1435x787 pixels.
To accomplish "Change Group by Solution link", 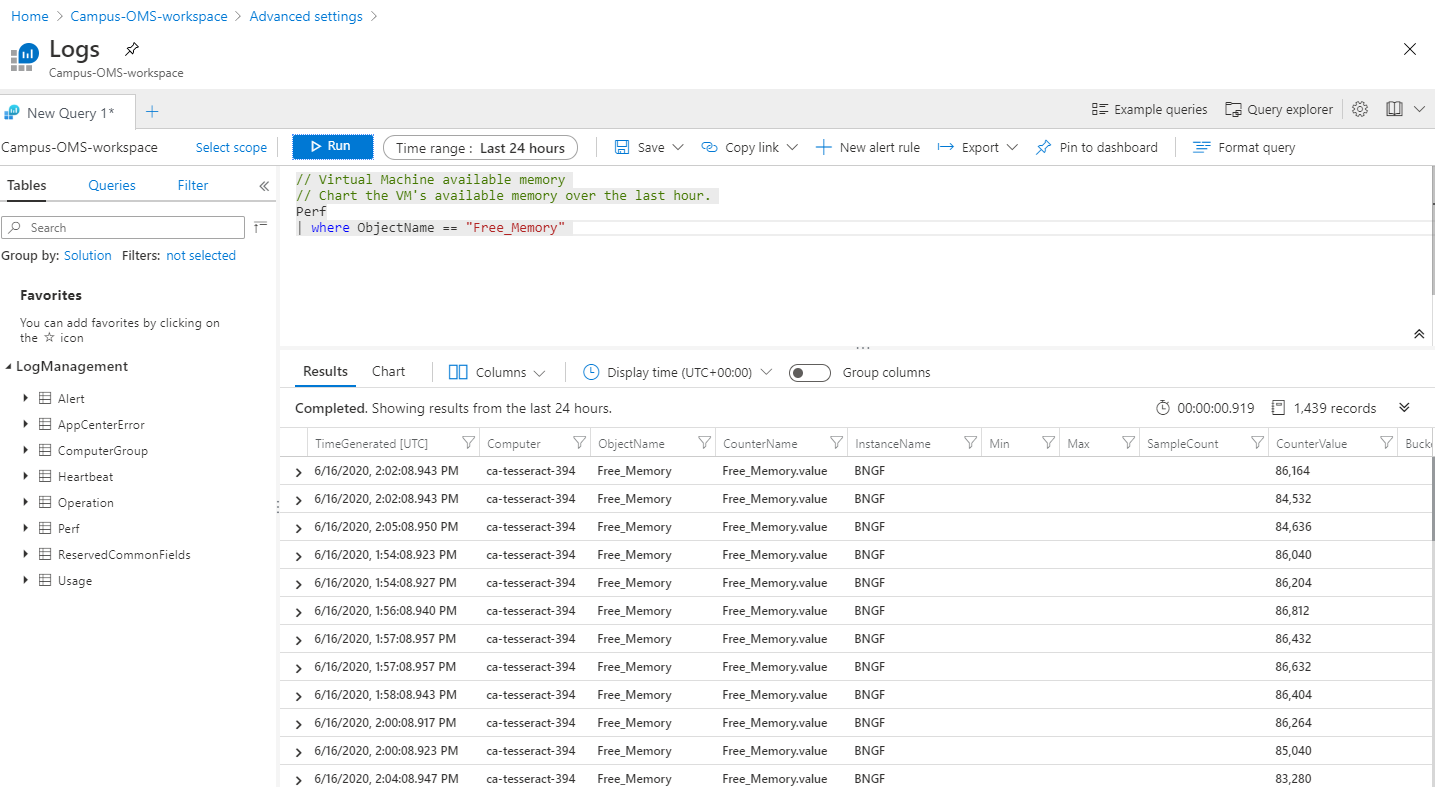I will (88, 255).
